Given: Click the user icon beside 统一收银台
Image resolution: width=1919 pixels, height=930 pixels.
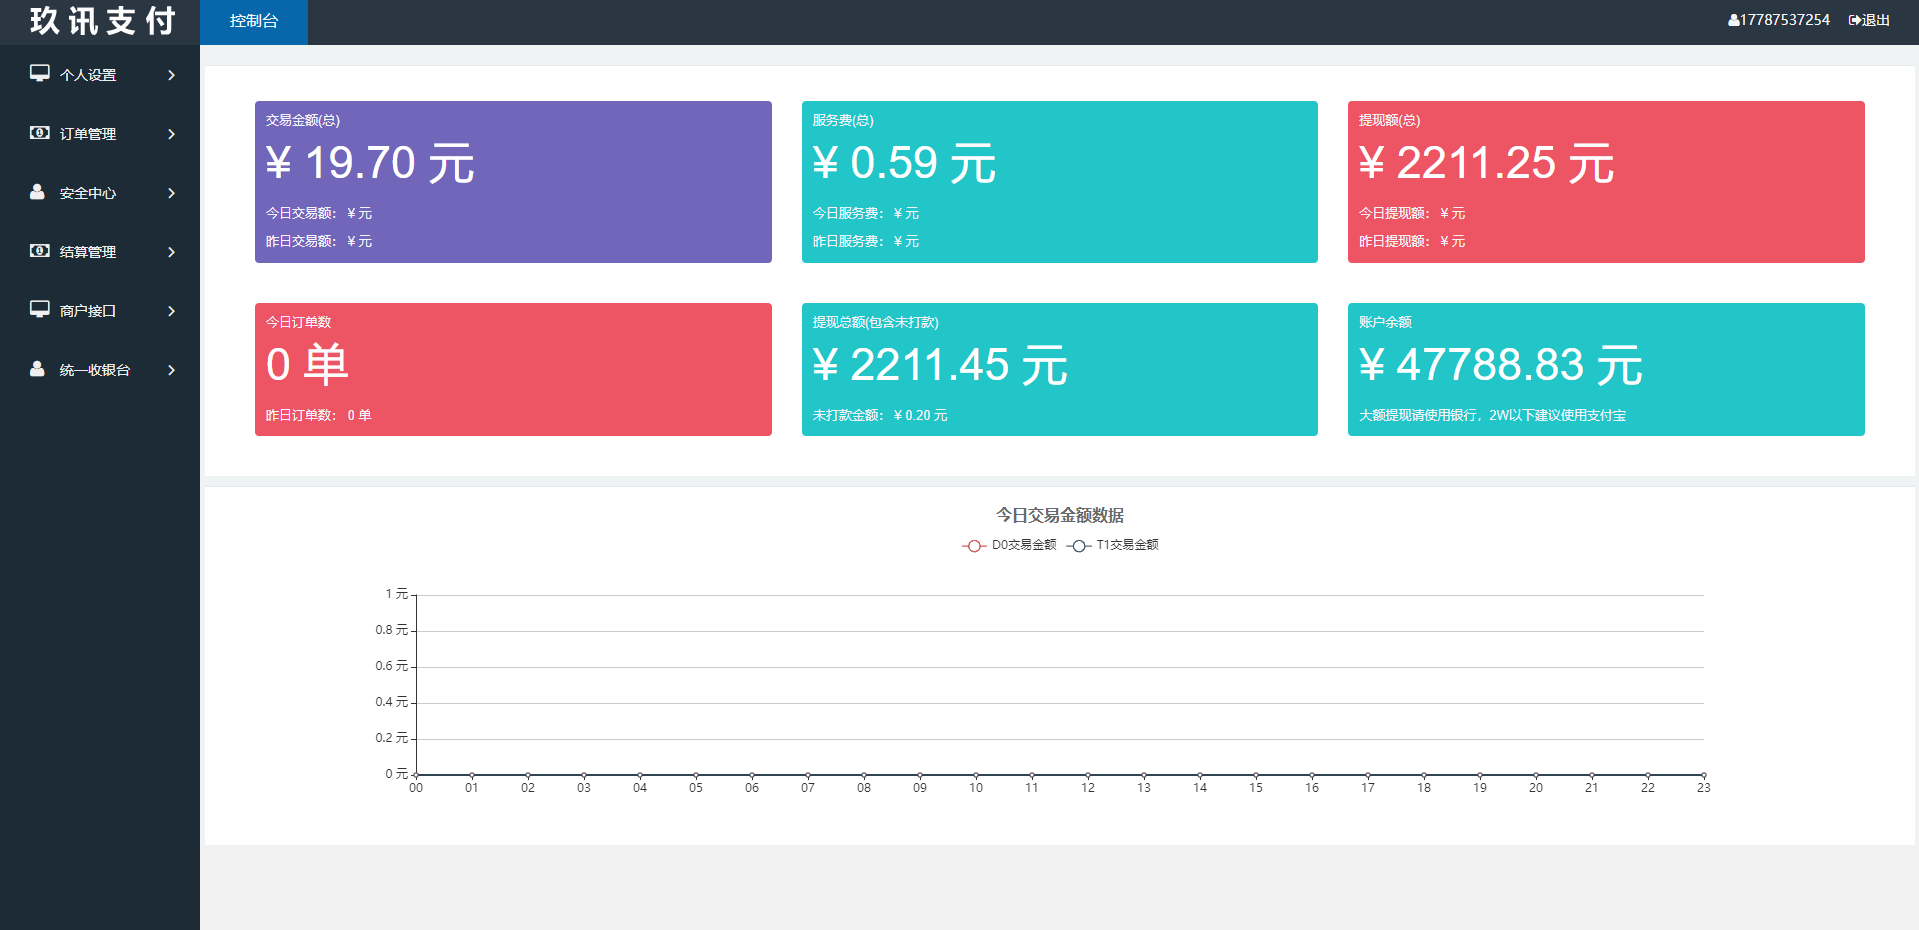Looking at the screenshot, I should click(37, 368).
